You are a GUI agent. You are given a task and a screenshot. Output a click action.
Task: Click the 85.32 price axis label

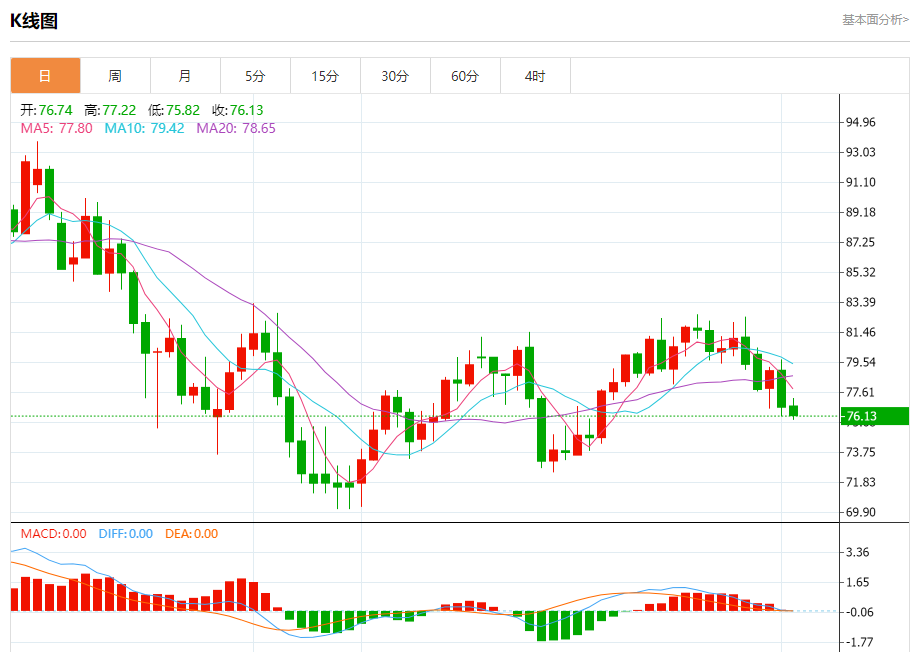(x=860, y=272)
